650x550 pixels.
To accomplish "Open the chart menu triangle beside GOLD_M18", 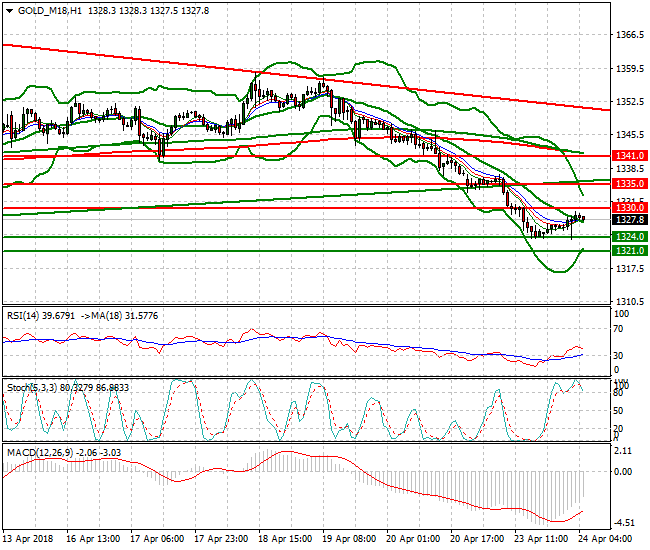I will (x=10, y=11).
